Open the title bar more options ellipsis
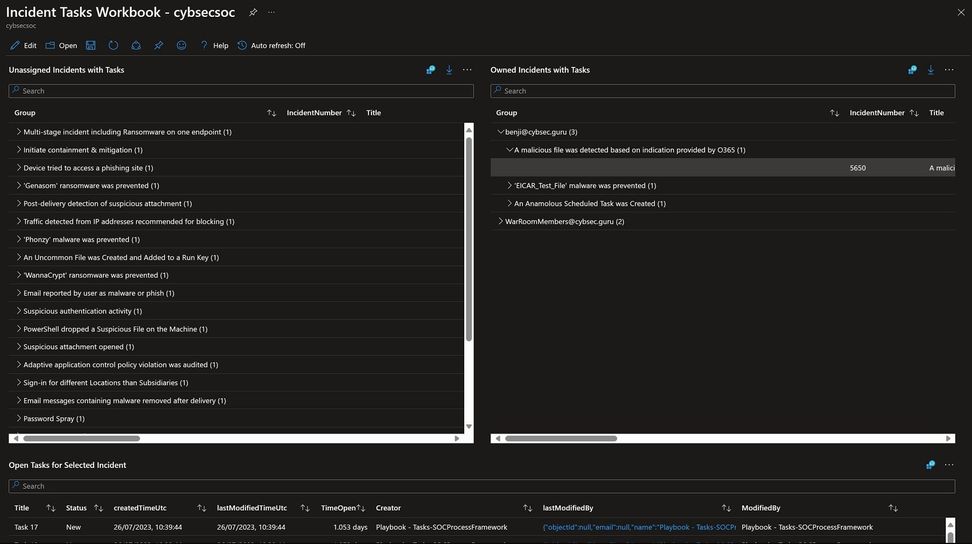972x544 pixels. coord(272,12)
